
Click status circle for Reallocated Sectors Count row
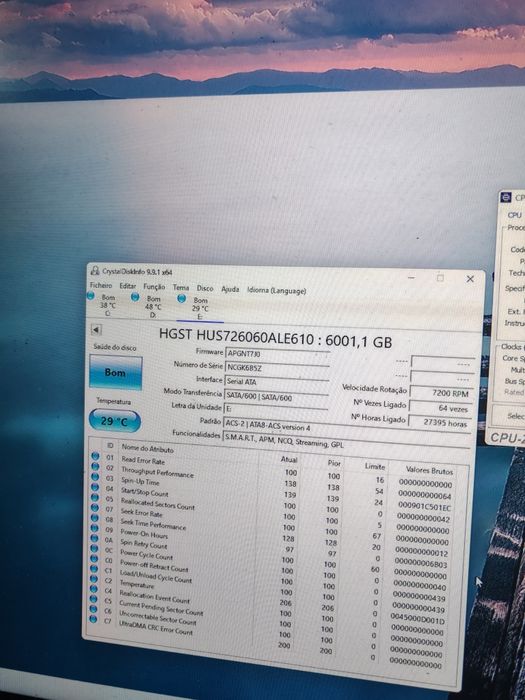[x=95, y=497]
